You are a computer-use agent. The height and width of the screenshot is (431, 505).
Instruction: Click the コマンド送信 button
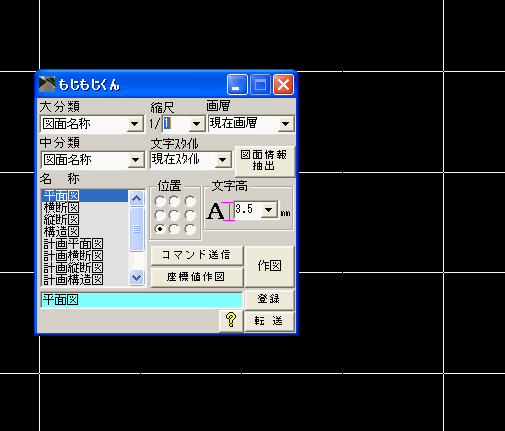(197, 255)
